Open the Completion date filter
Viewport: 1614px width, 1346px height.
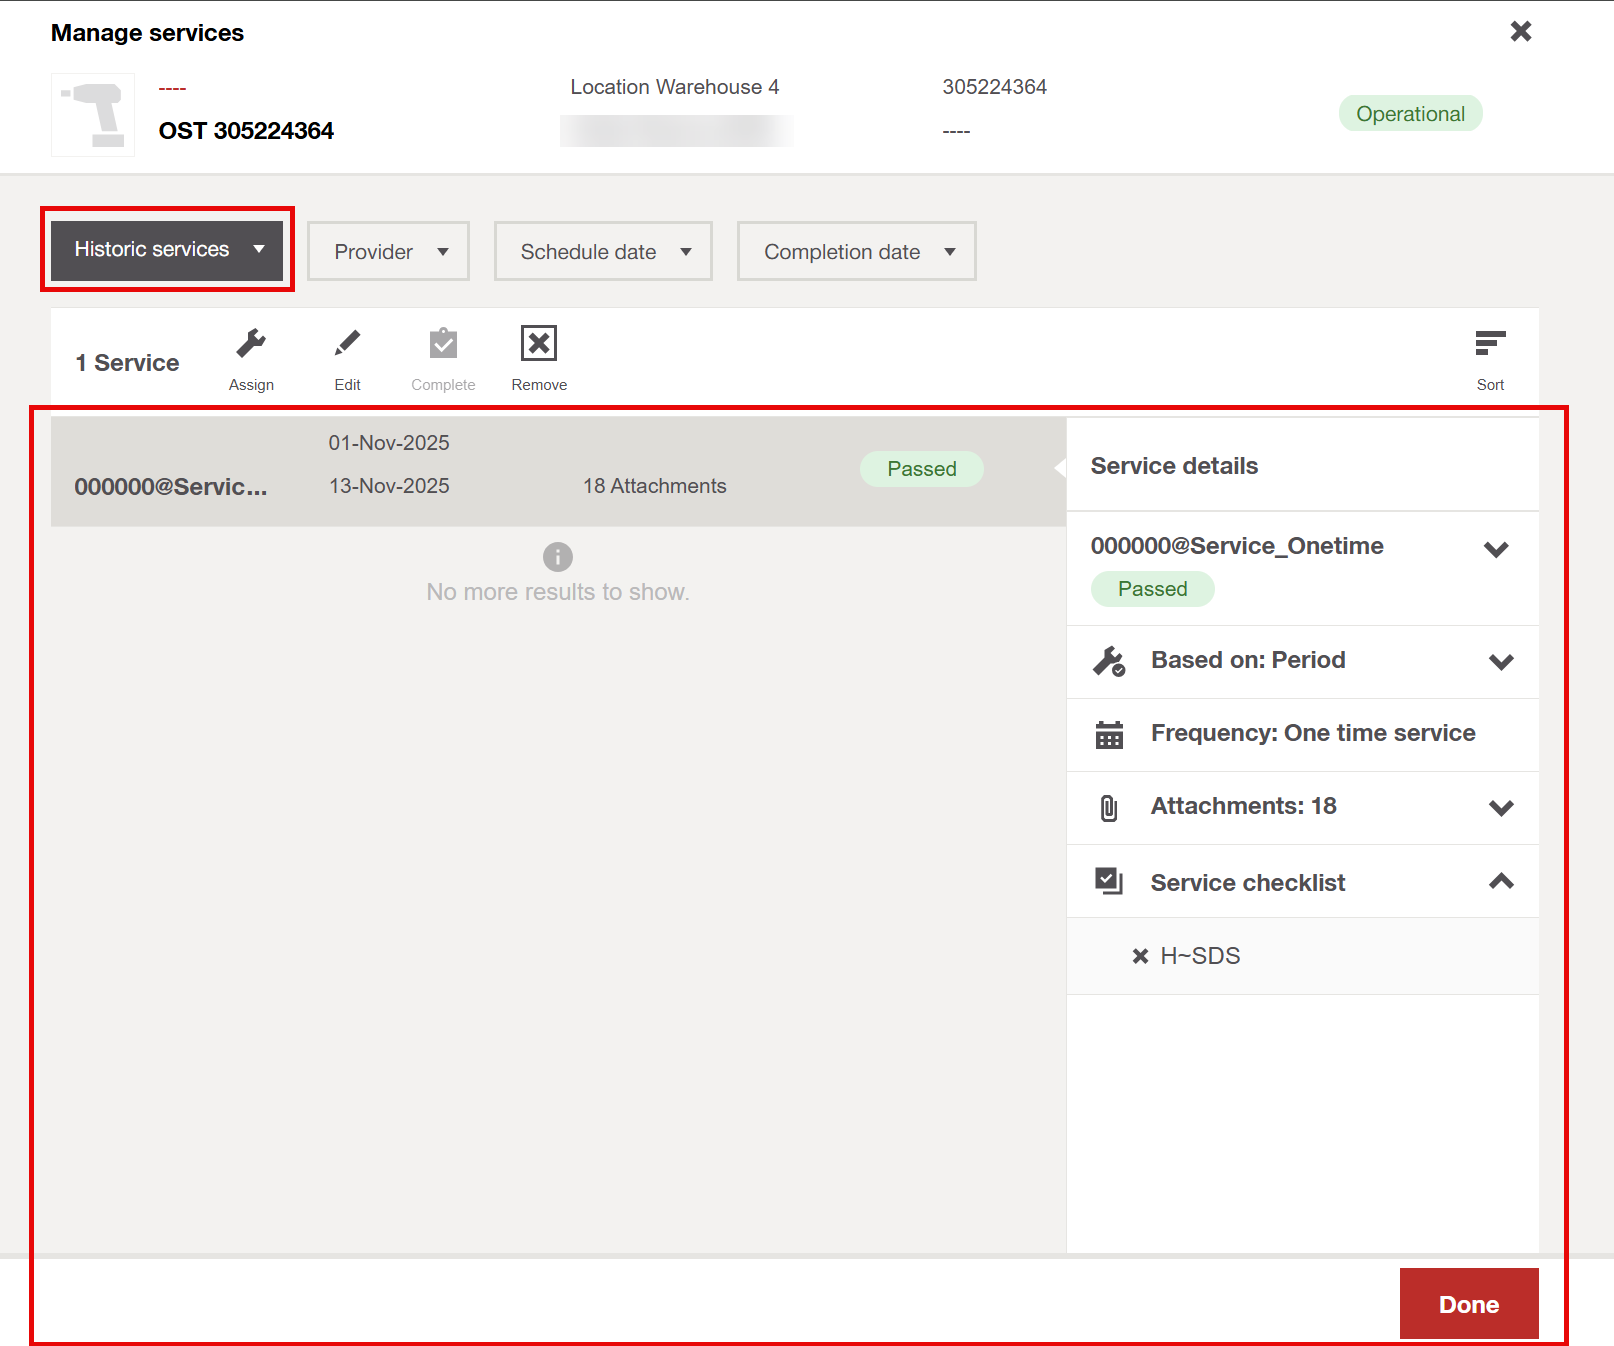coord(856,252)
